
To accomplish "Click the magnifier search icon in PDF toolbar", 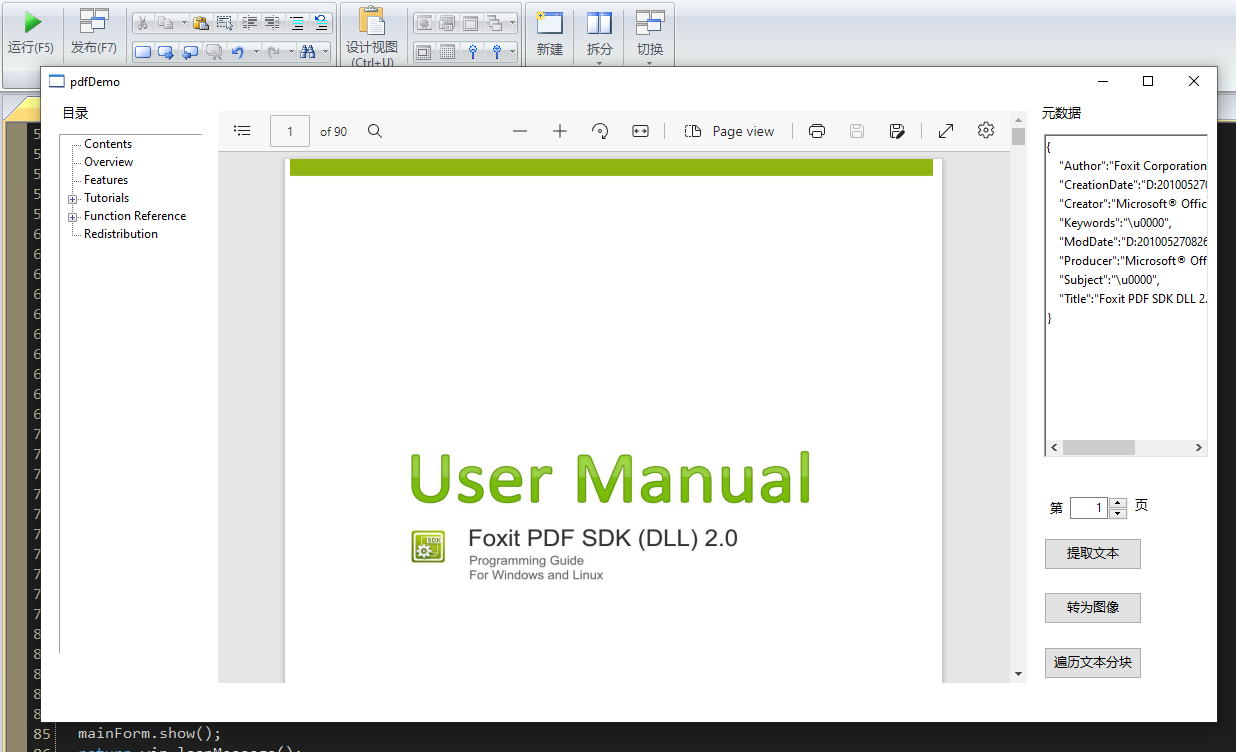I will [375, 131].
